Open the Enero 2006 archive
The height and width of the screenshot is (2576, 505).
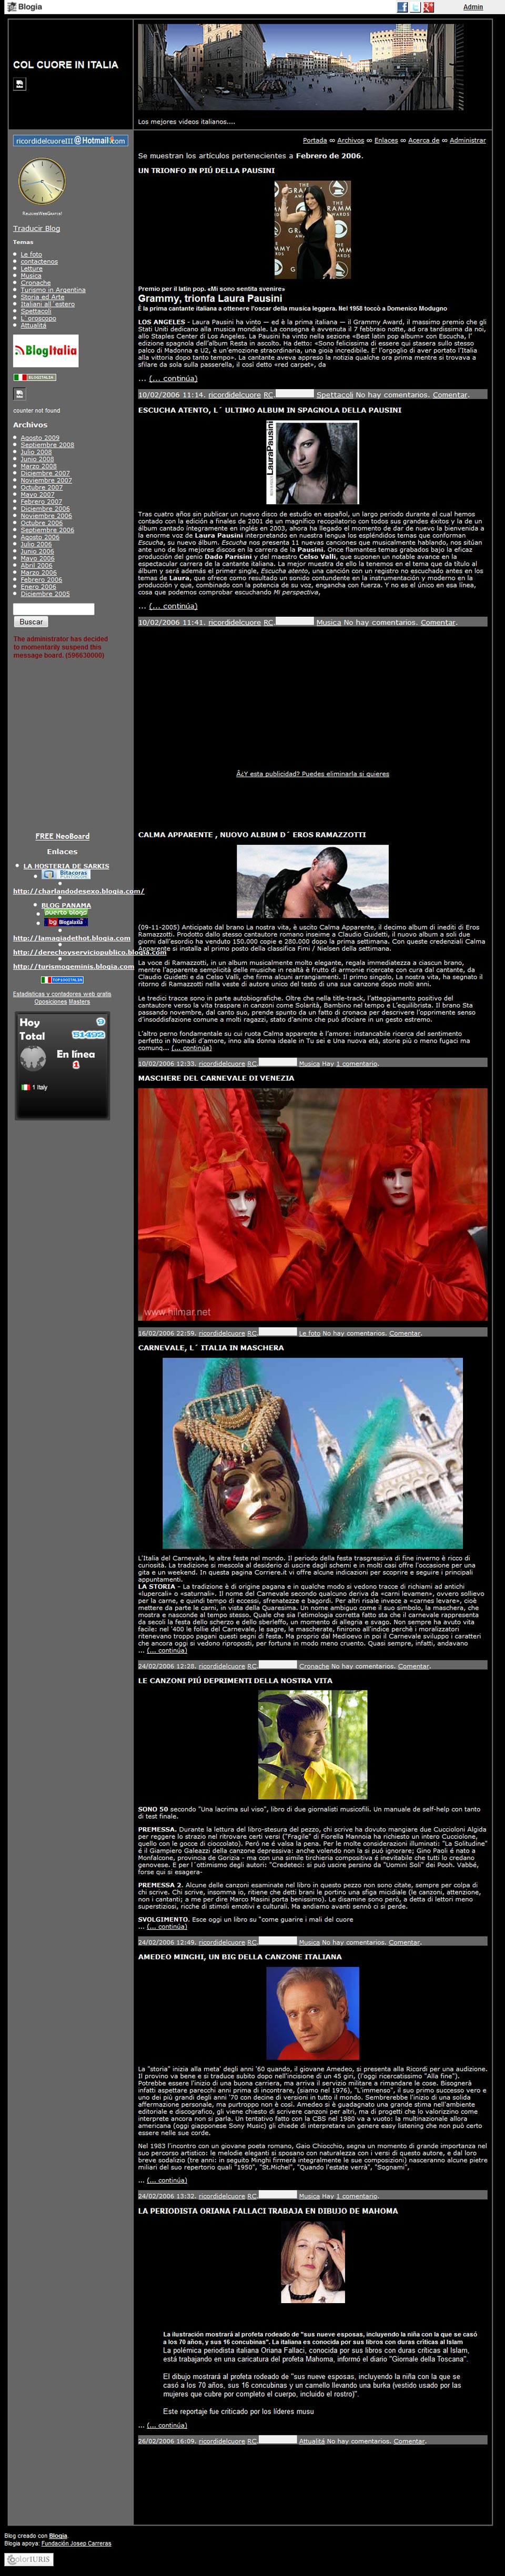pyautogui.click(x=38, y=586)
